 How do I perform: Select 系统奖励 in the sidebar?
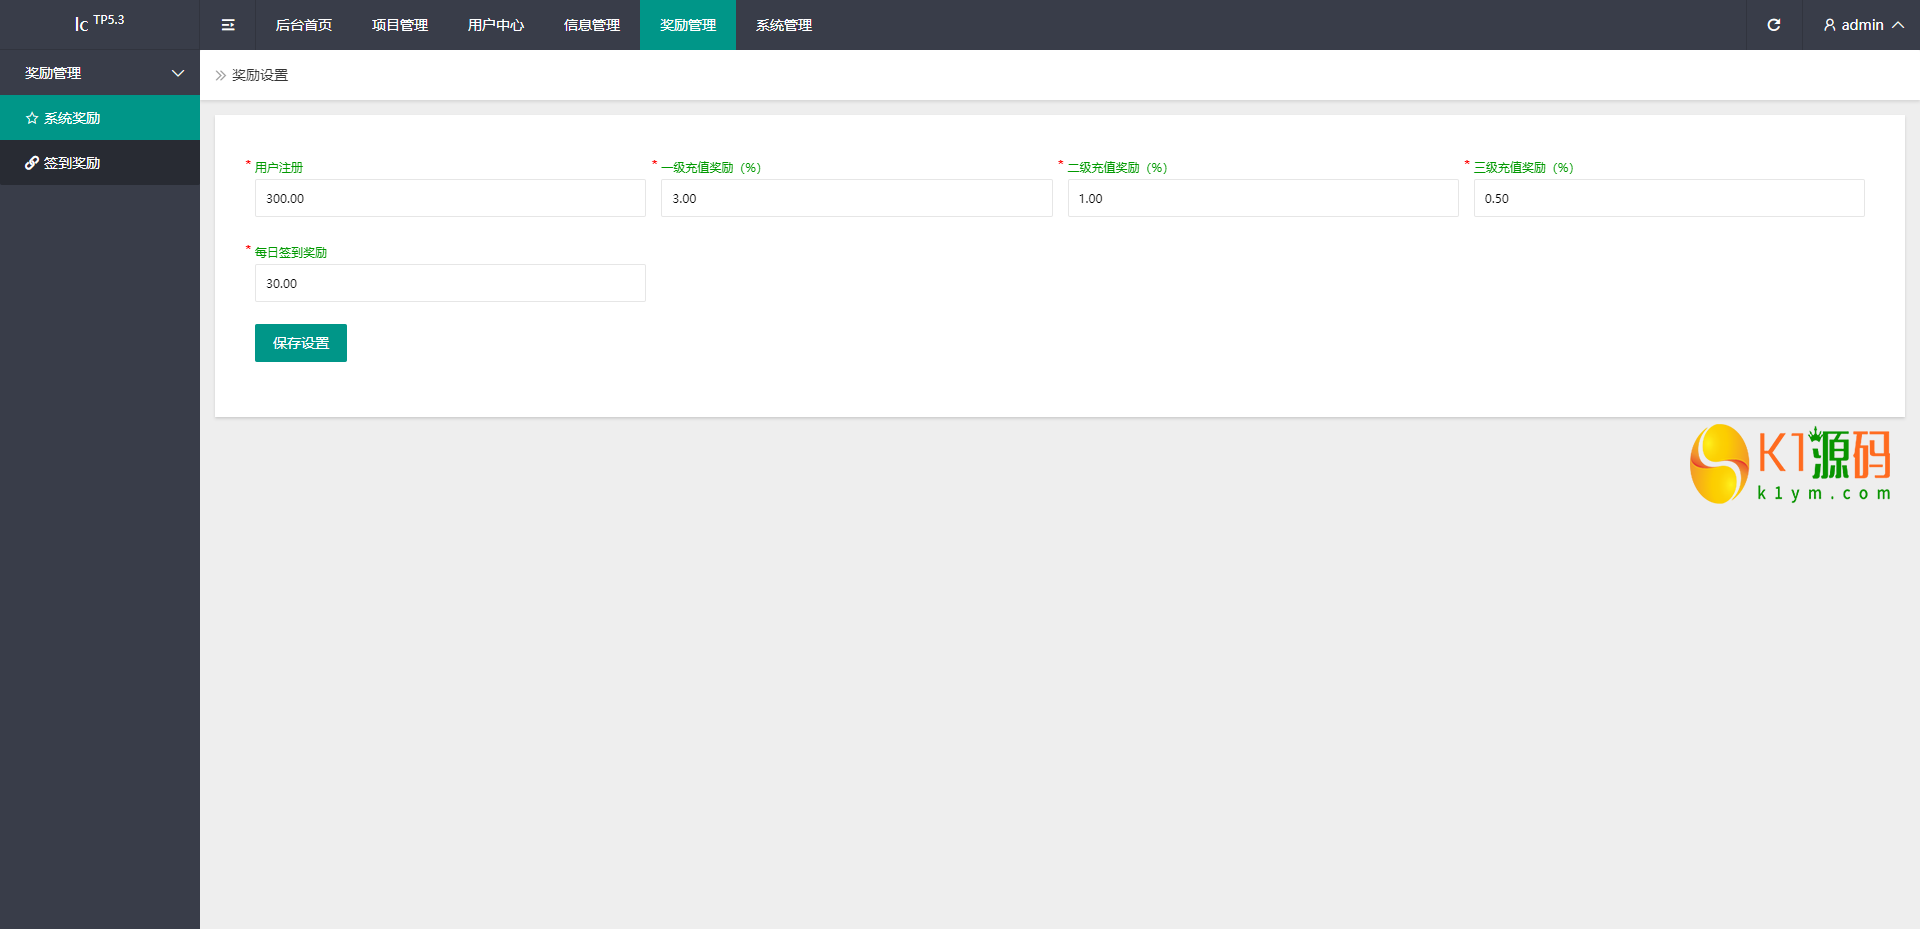click(x=100, y=118)
